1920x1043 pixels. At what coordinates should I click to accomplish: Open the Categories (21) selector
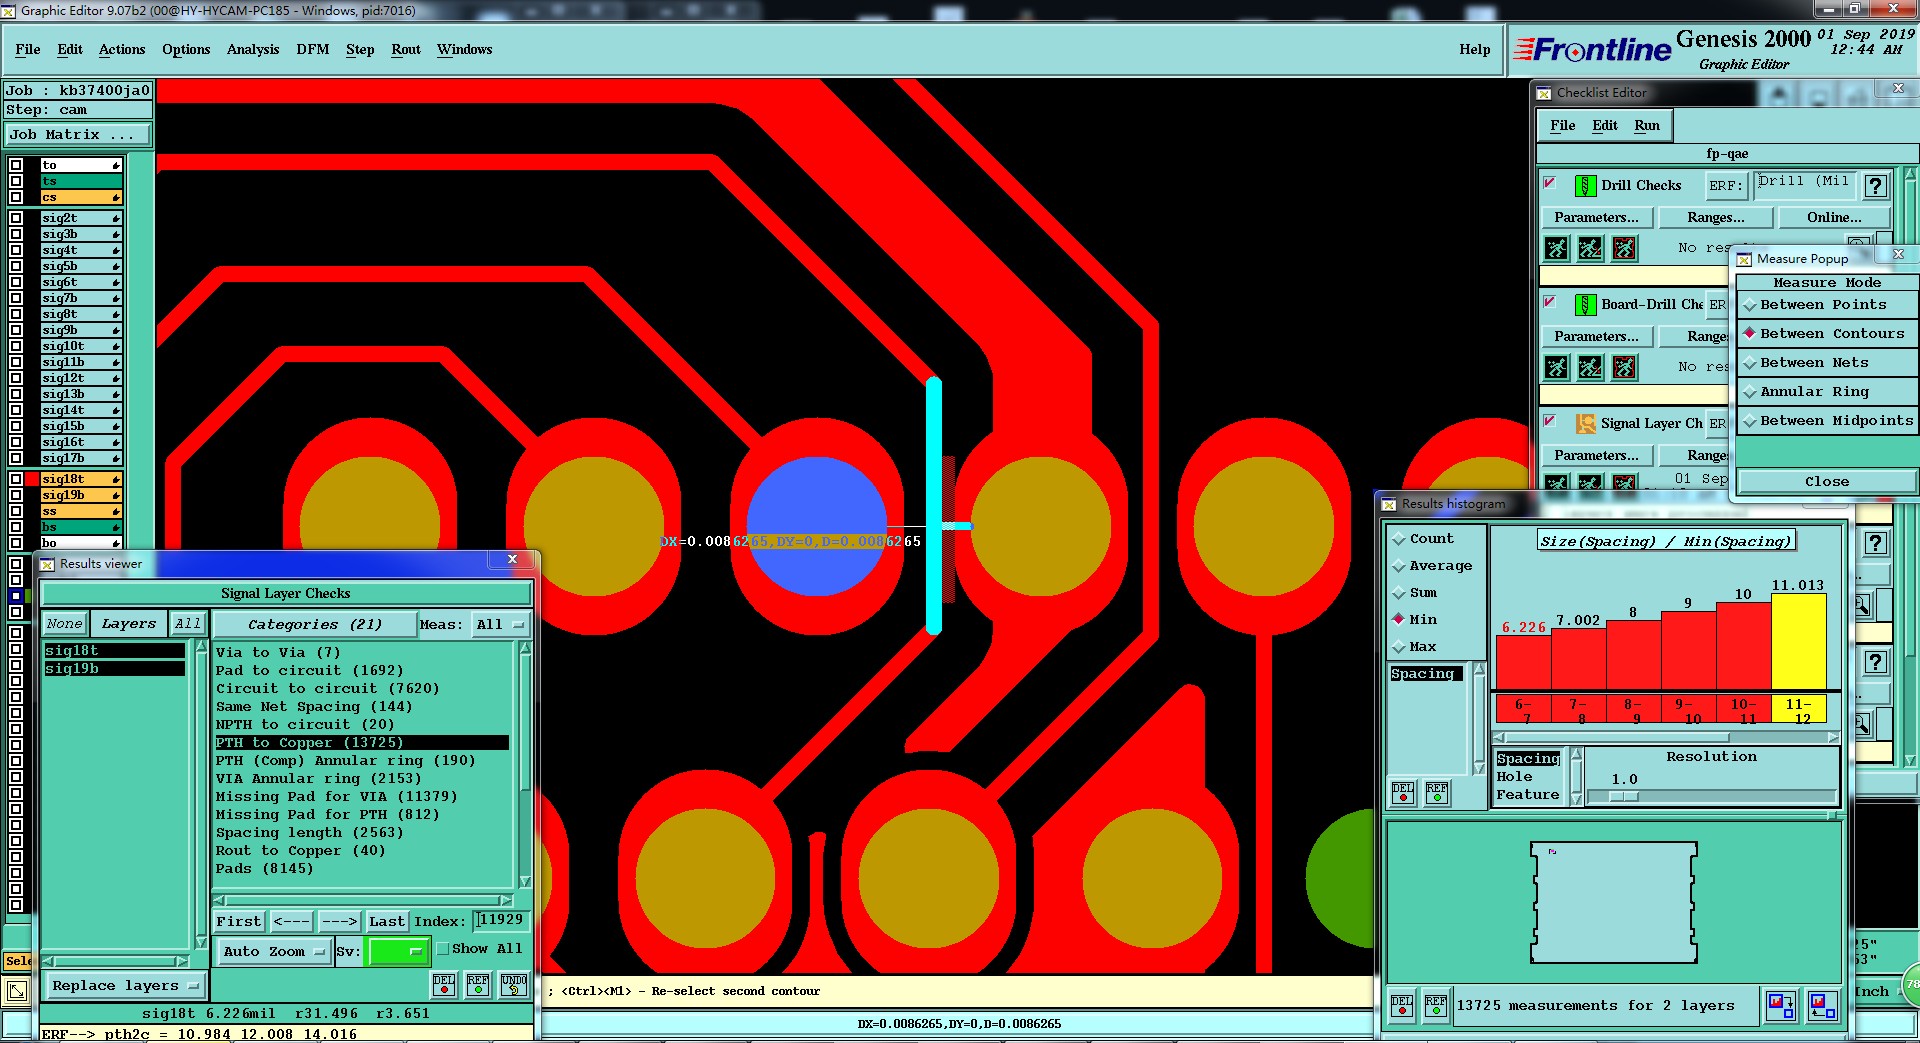(x=315, y=625)
